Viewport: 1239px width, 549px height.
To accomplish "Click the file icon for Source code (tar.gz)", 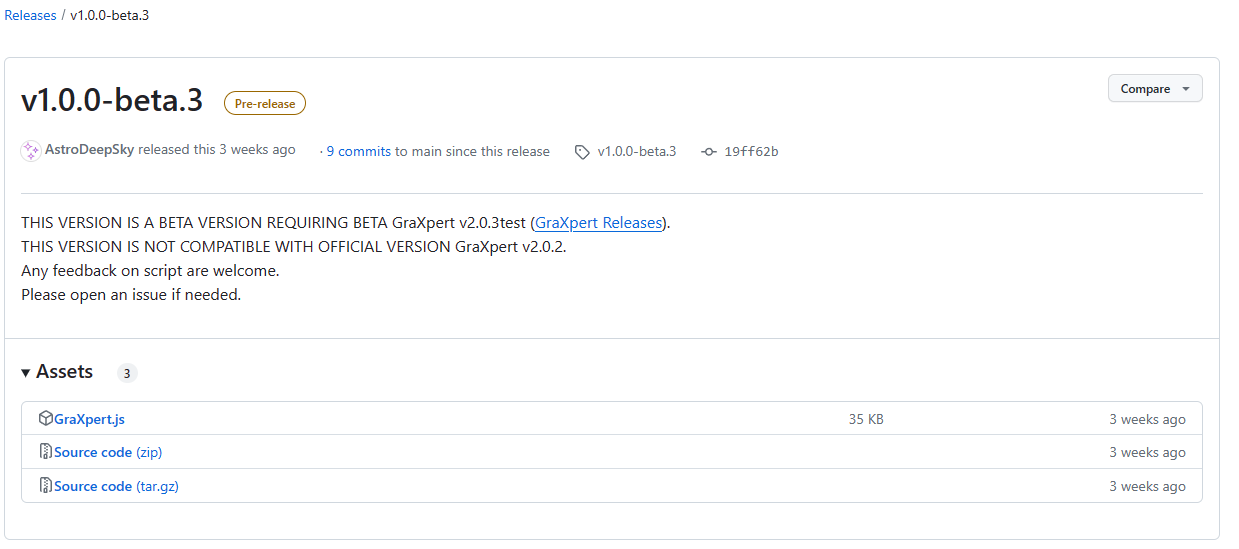I will (46, 486).
